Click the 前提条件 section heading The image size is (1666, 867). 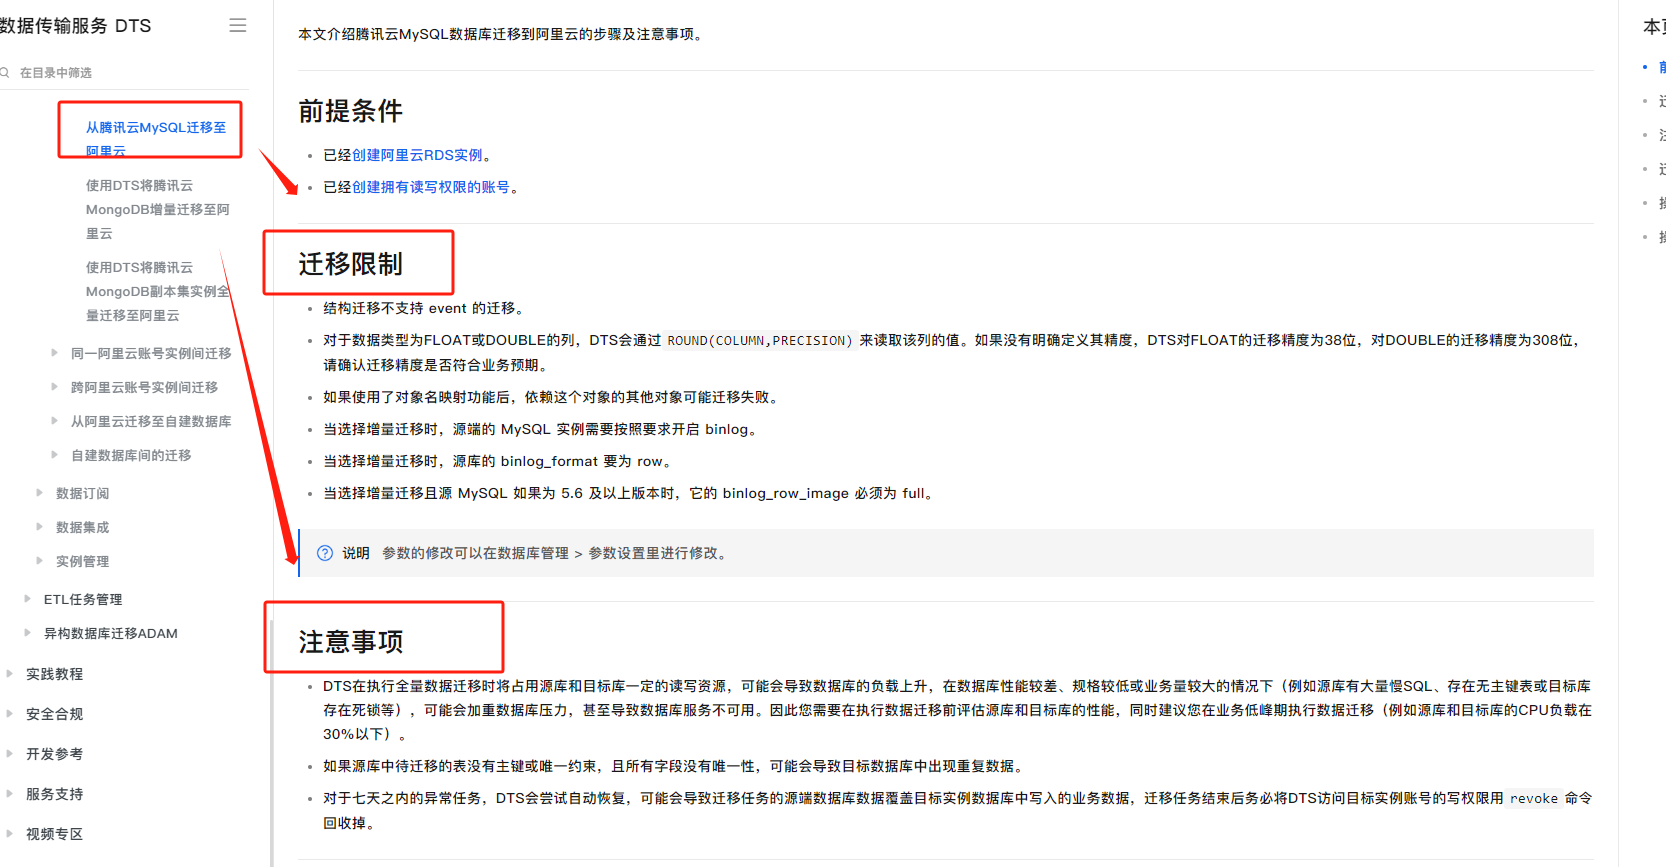click(x=351, y=111)
